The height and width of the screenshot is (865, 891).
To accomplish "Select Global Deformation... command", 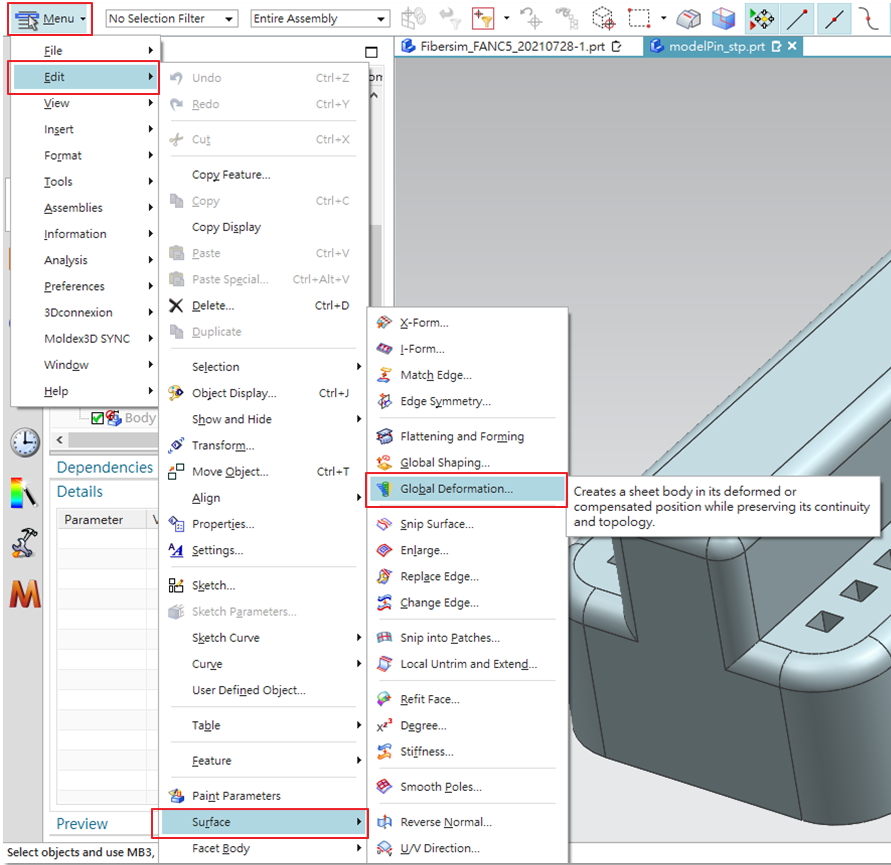I will 467,489.
